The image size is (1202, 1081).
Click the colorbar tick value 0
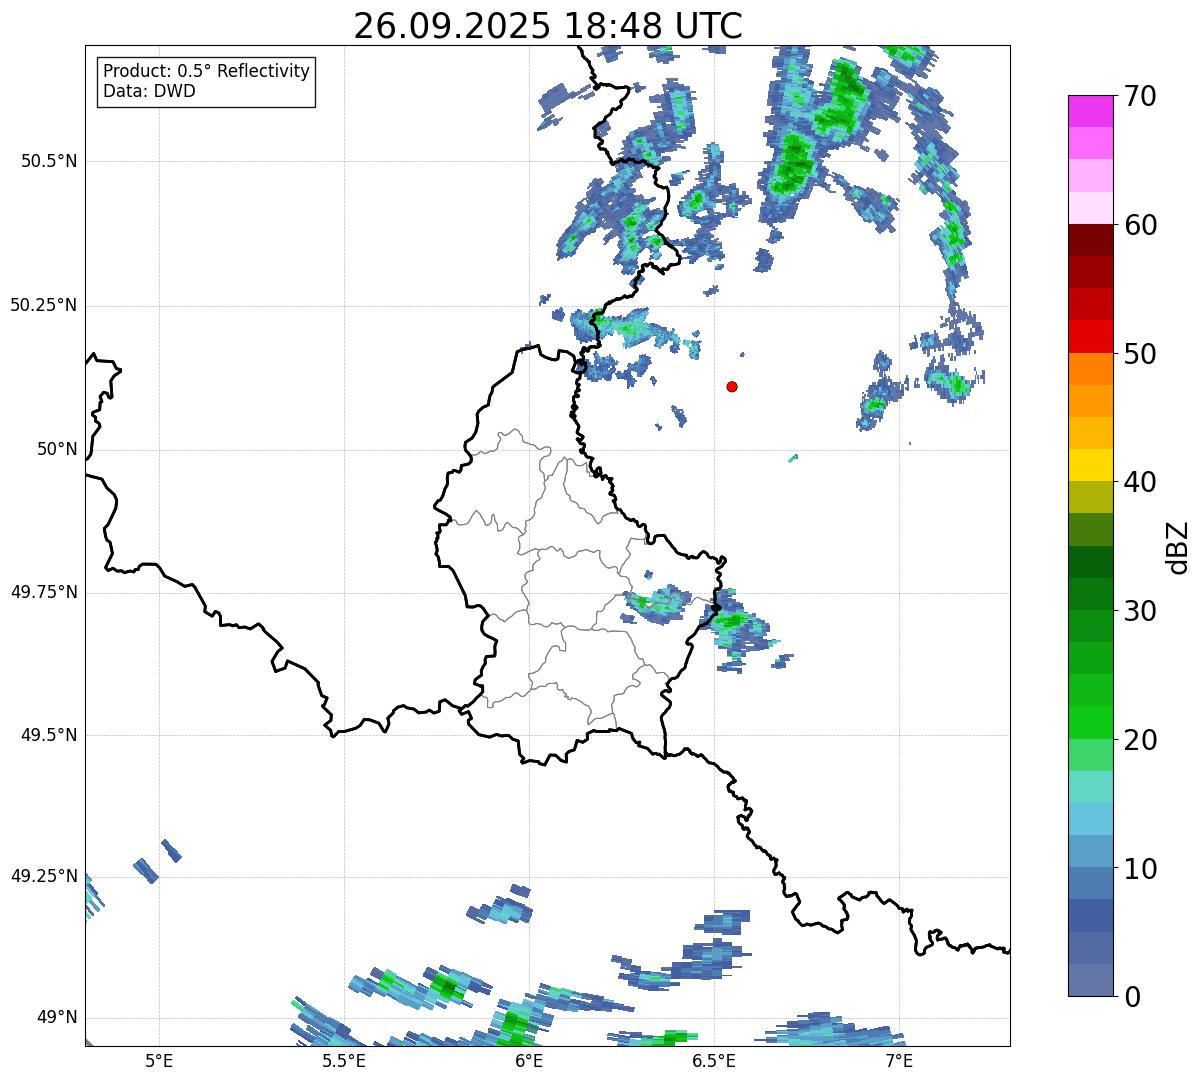point(1132,997)
